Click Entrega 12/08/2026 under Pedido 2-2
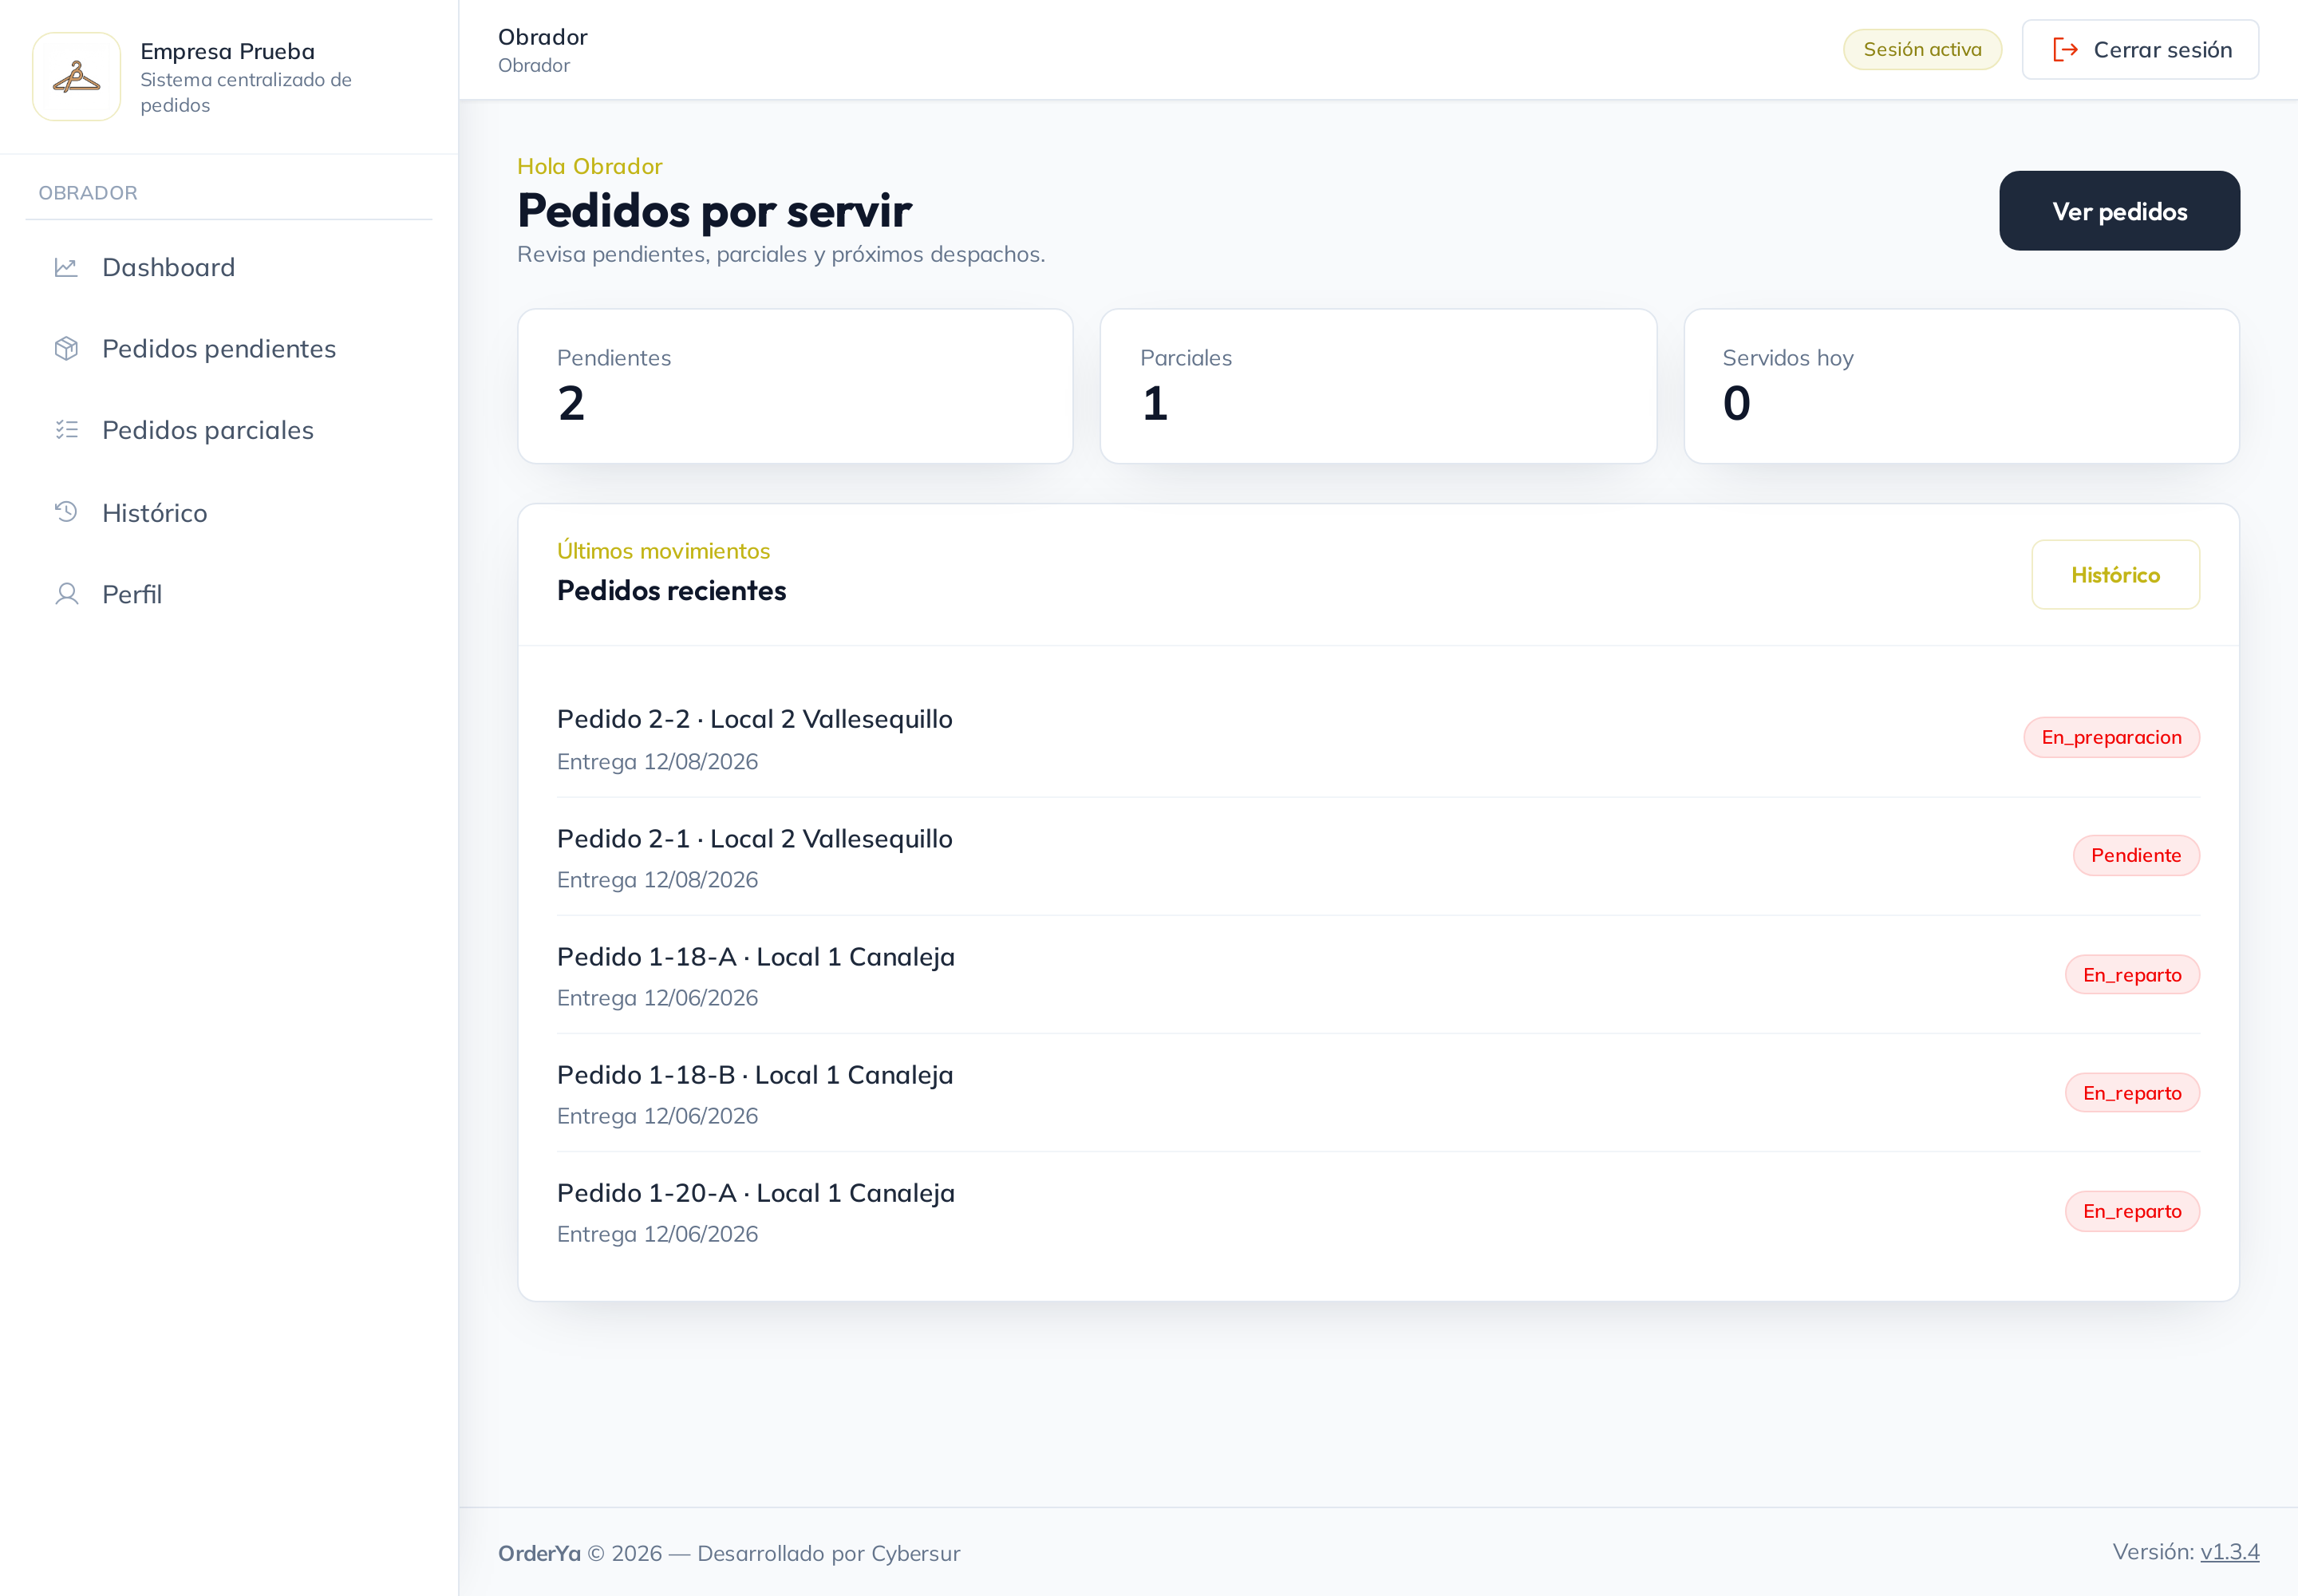Screen dimensions: 2298x1596 tap(657, 762)
